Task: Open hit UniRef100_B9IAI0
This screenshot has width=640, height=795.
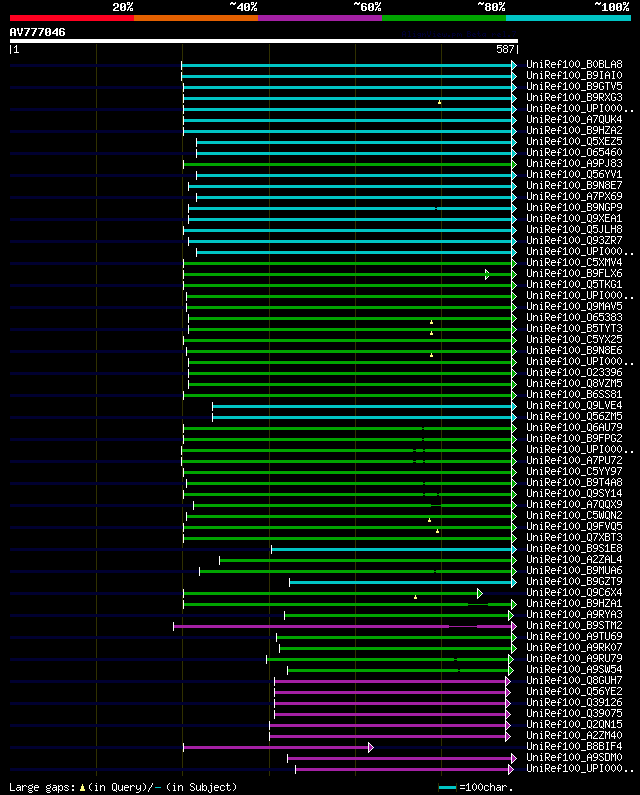Action: 574,76
